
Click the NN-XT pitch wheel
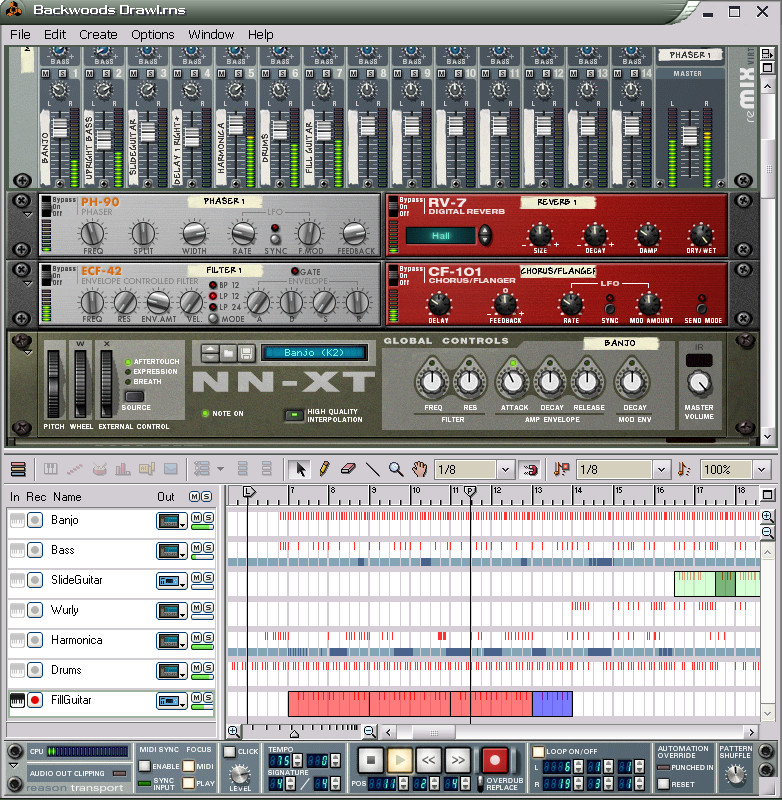(x=54, y=384)
